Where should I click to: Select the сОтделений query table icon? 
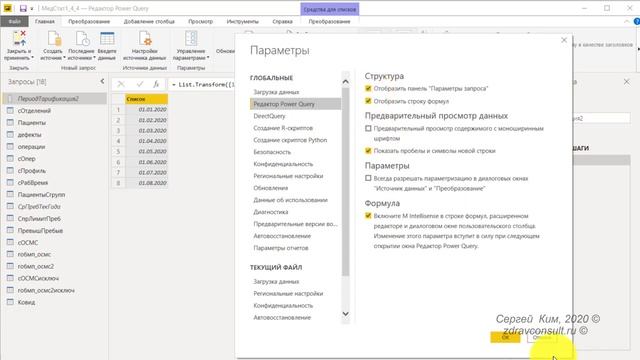coord(10,110)
